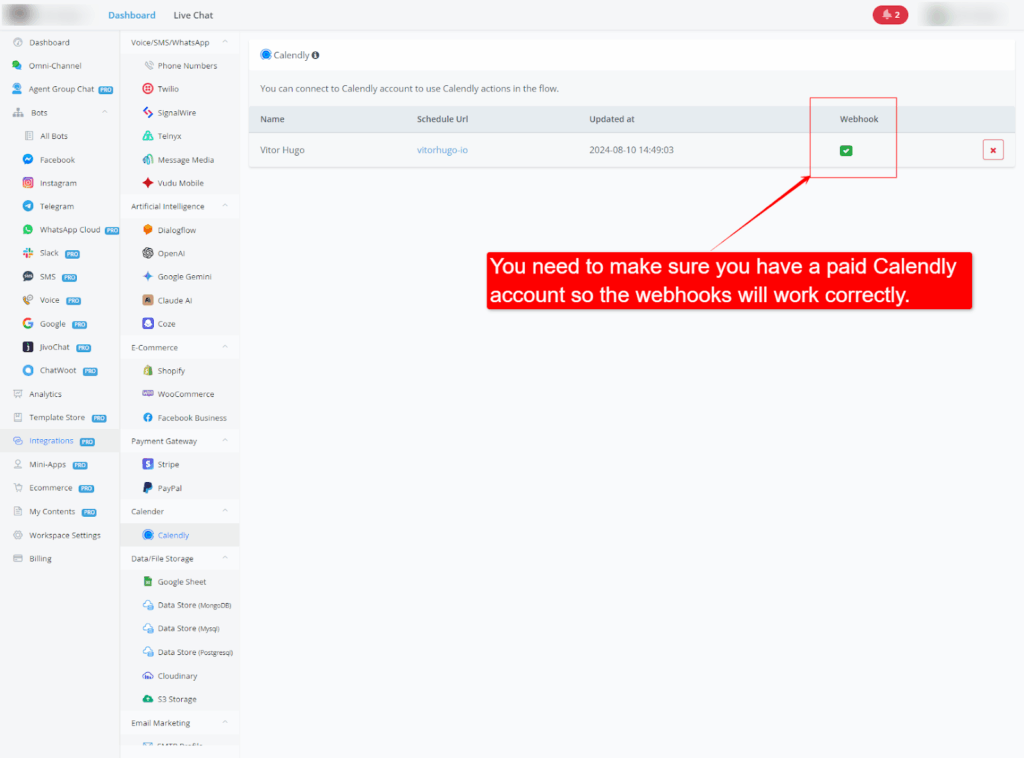Screen dimensions: 1024x758
Task: Click the Facebook Messenger bot icon
Action: click(x=28, y=160)
